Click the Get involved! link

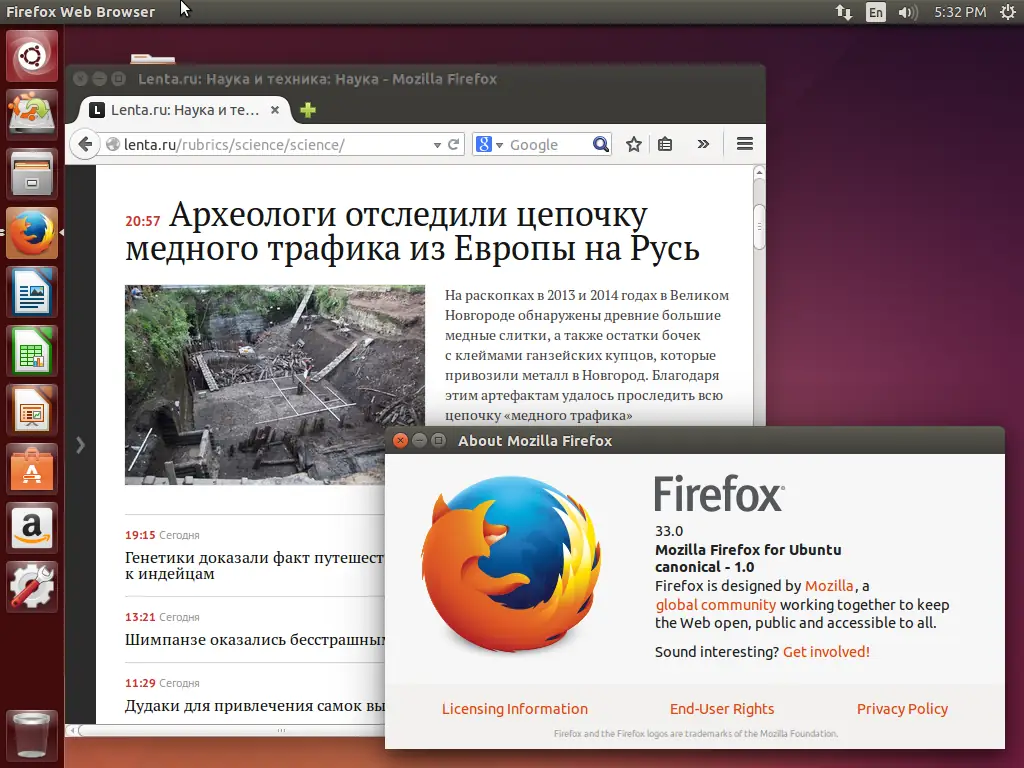[x=826, y=652]
